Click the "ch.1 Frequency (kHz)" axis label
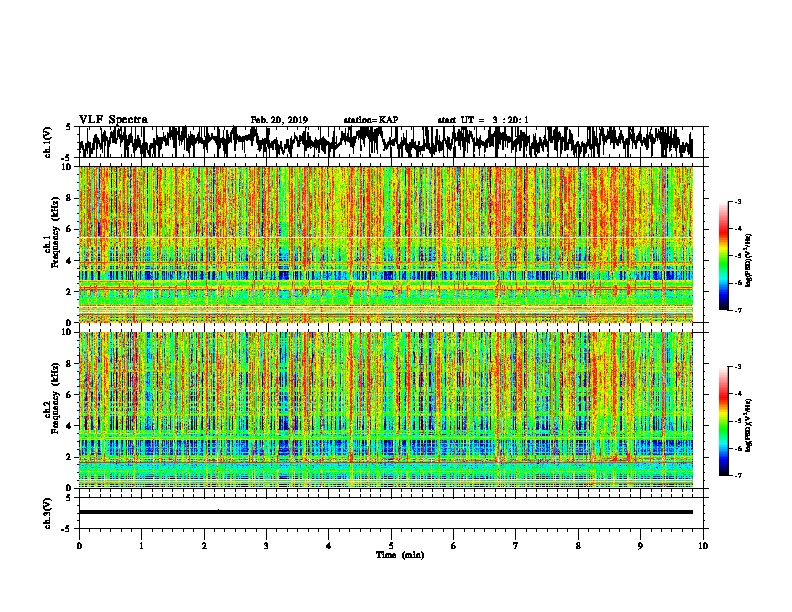The image size is (792, 612). point(51,232)
